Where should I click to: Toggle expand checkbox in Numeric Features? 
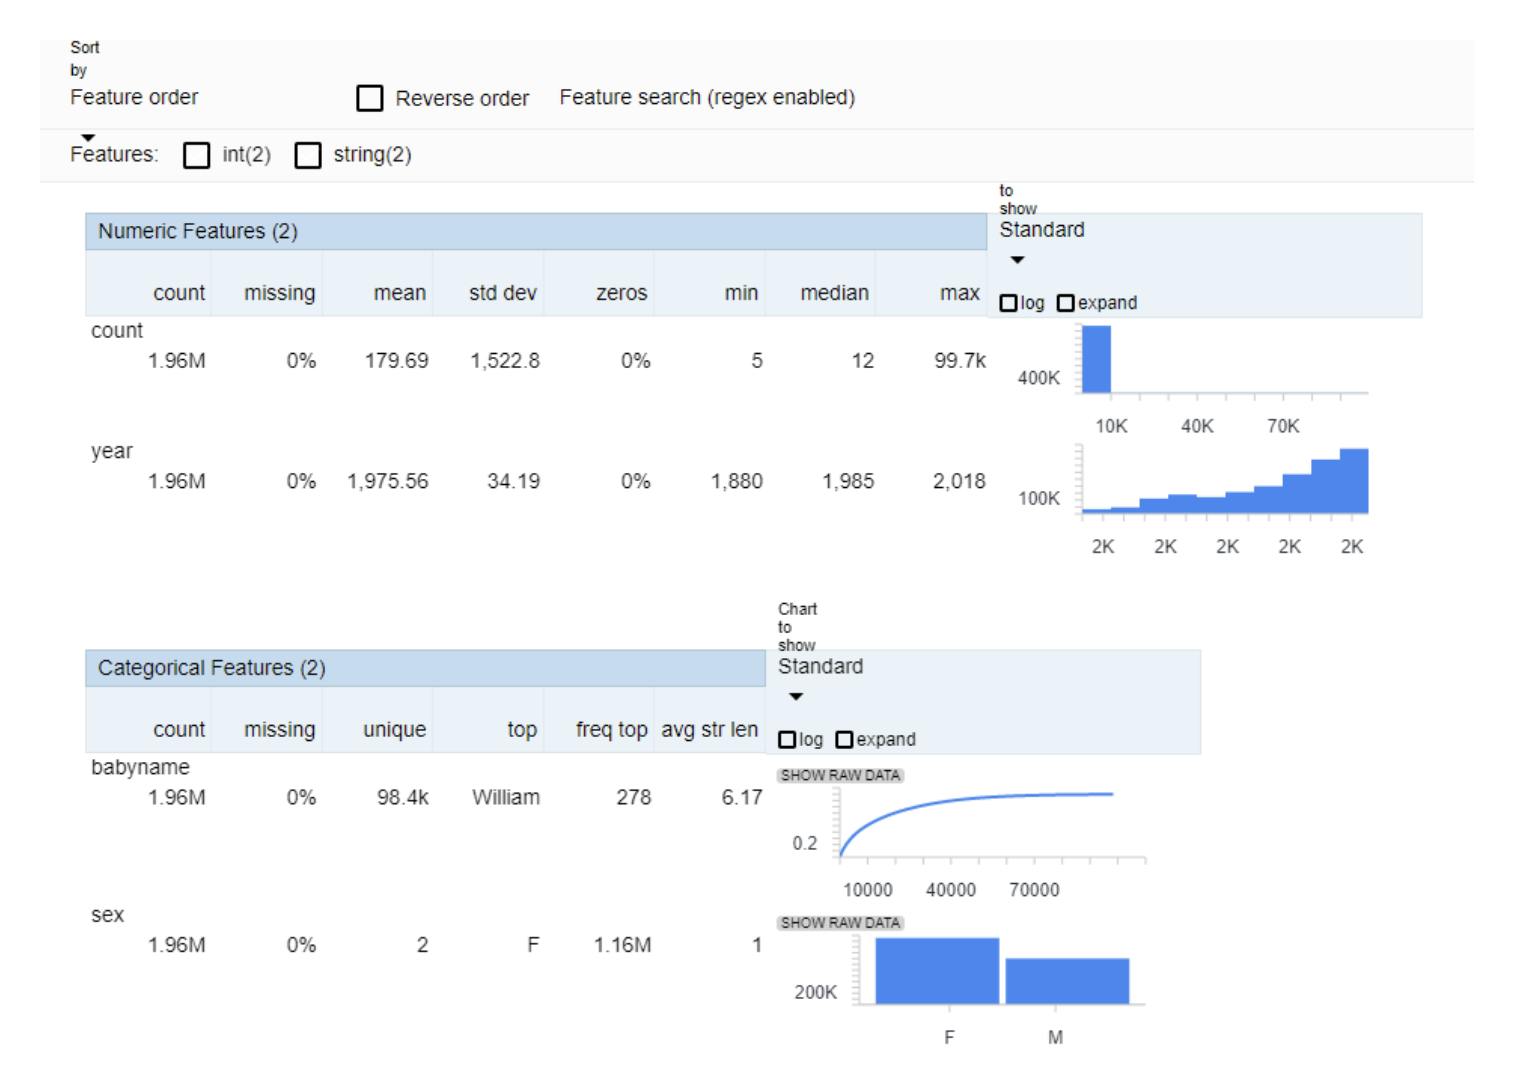(x=1065, y=303)
